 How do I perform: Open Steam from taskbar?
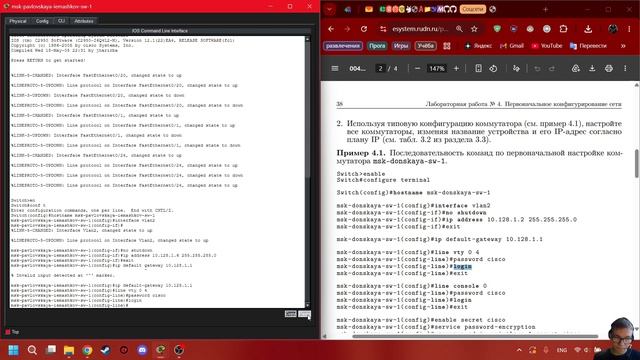click(x=105, y=350)
